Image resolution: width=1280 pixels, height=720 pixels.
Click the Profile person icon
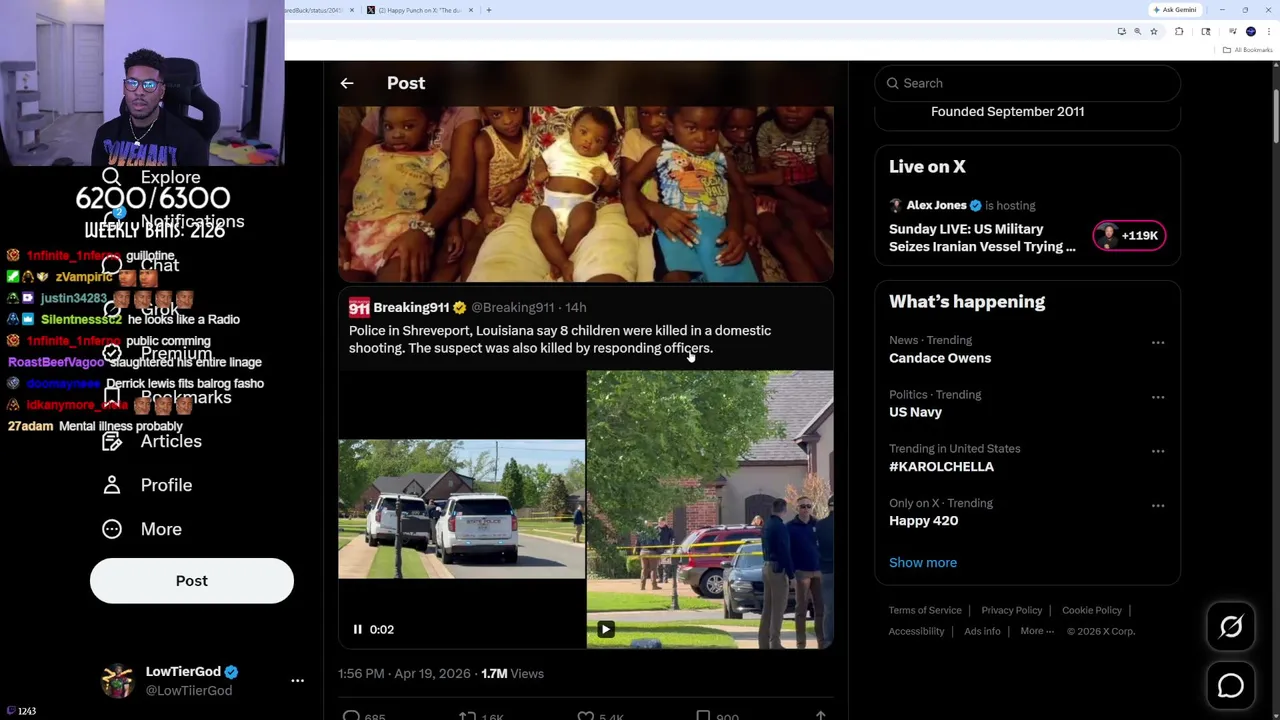pos(112,485)
